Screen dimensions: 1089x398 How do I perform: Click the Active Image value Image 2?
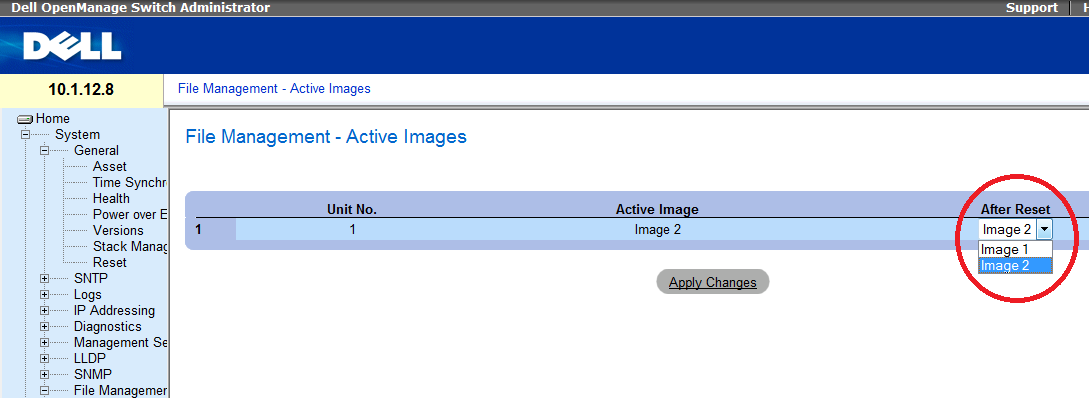[x=658, y=230]
